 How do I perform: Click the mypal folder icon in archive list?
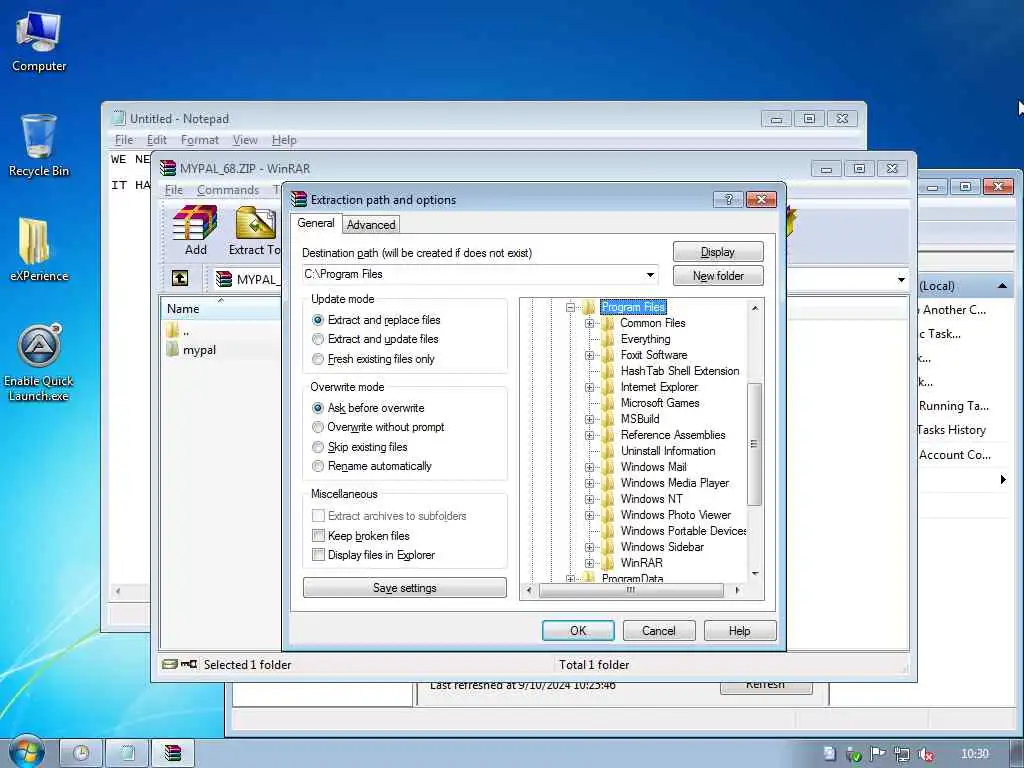click(x=172, y=349)
